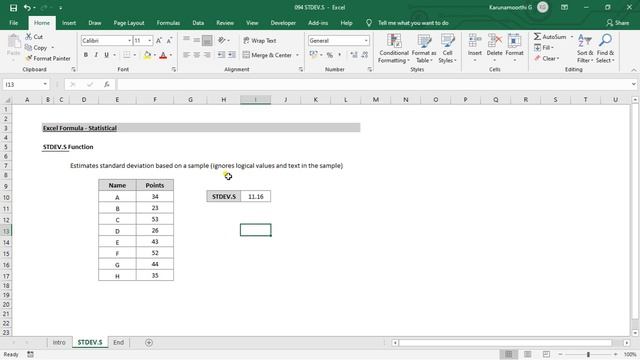This screenshot has height=360, width=640.
Task: Open the End sheet tab
Action: point(118,342)
